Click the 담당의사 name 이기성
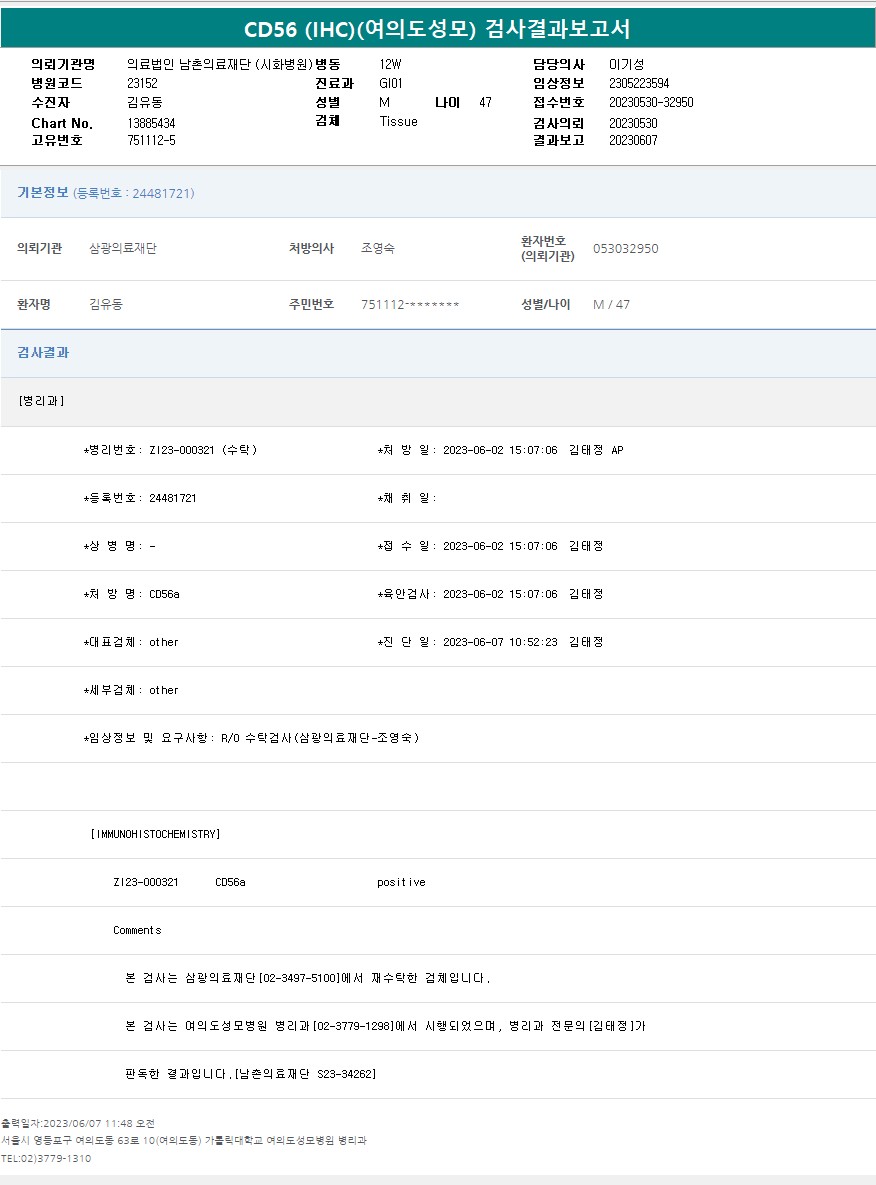 click(x=626, y=64)
